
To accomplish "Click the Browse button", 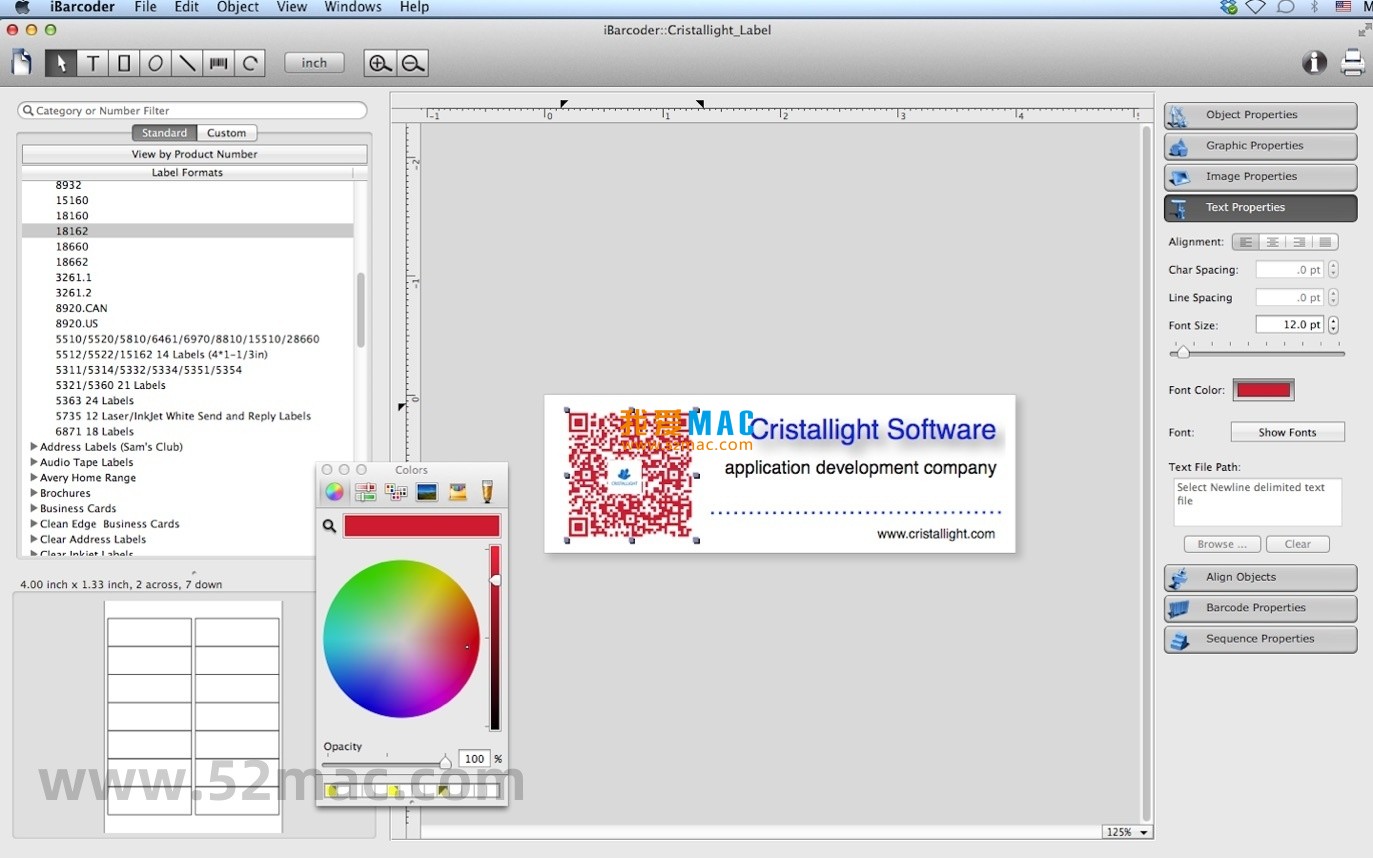I will (1222, 544).
